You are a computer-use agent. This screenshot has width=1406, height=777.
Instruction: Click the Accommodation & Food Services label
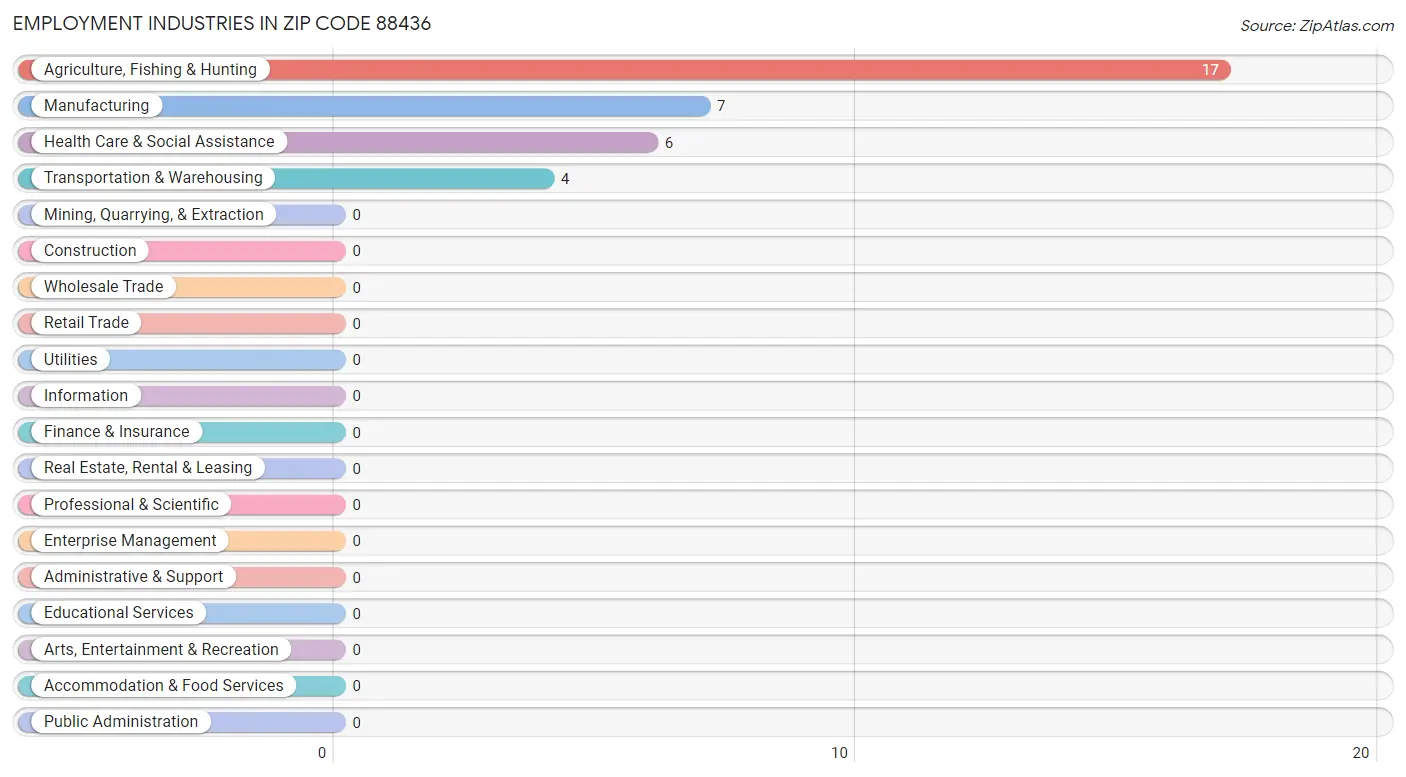[164, 685]
